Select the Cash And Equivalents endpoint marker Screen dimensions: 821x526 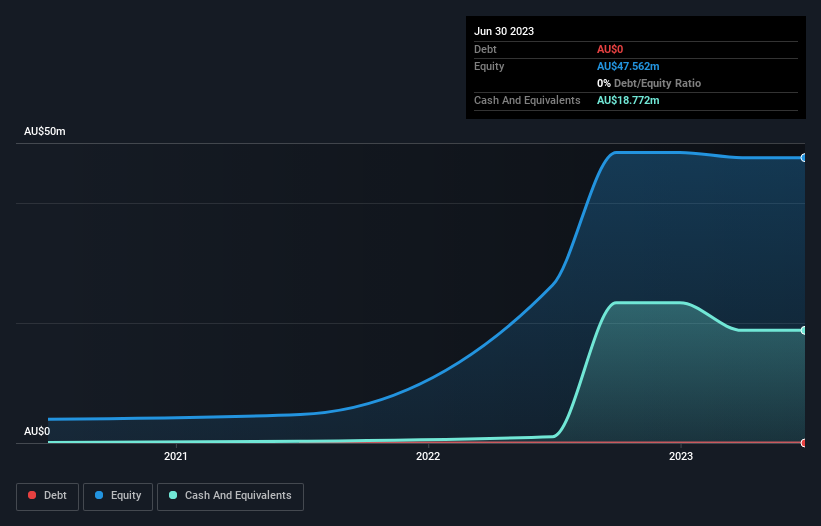804,330
